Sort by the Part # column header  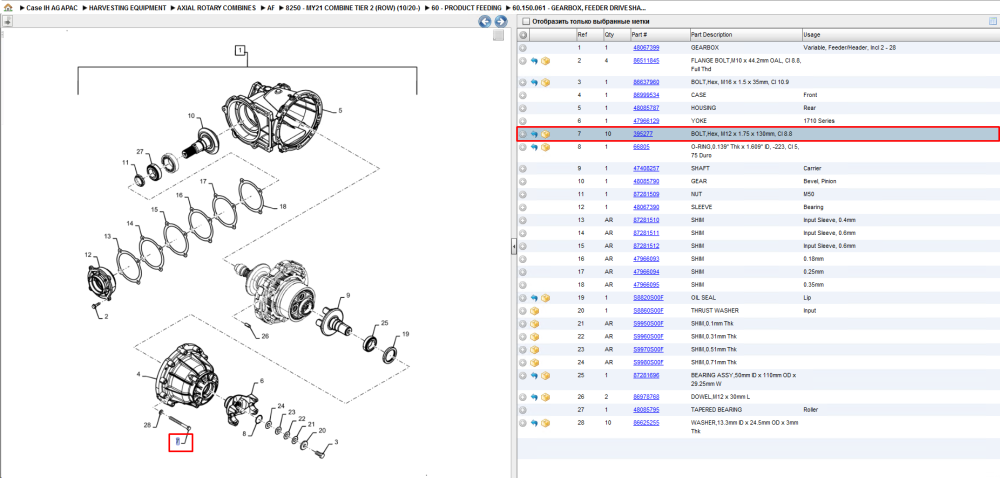coord(659,34)
